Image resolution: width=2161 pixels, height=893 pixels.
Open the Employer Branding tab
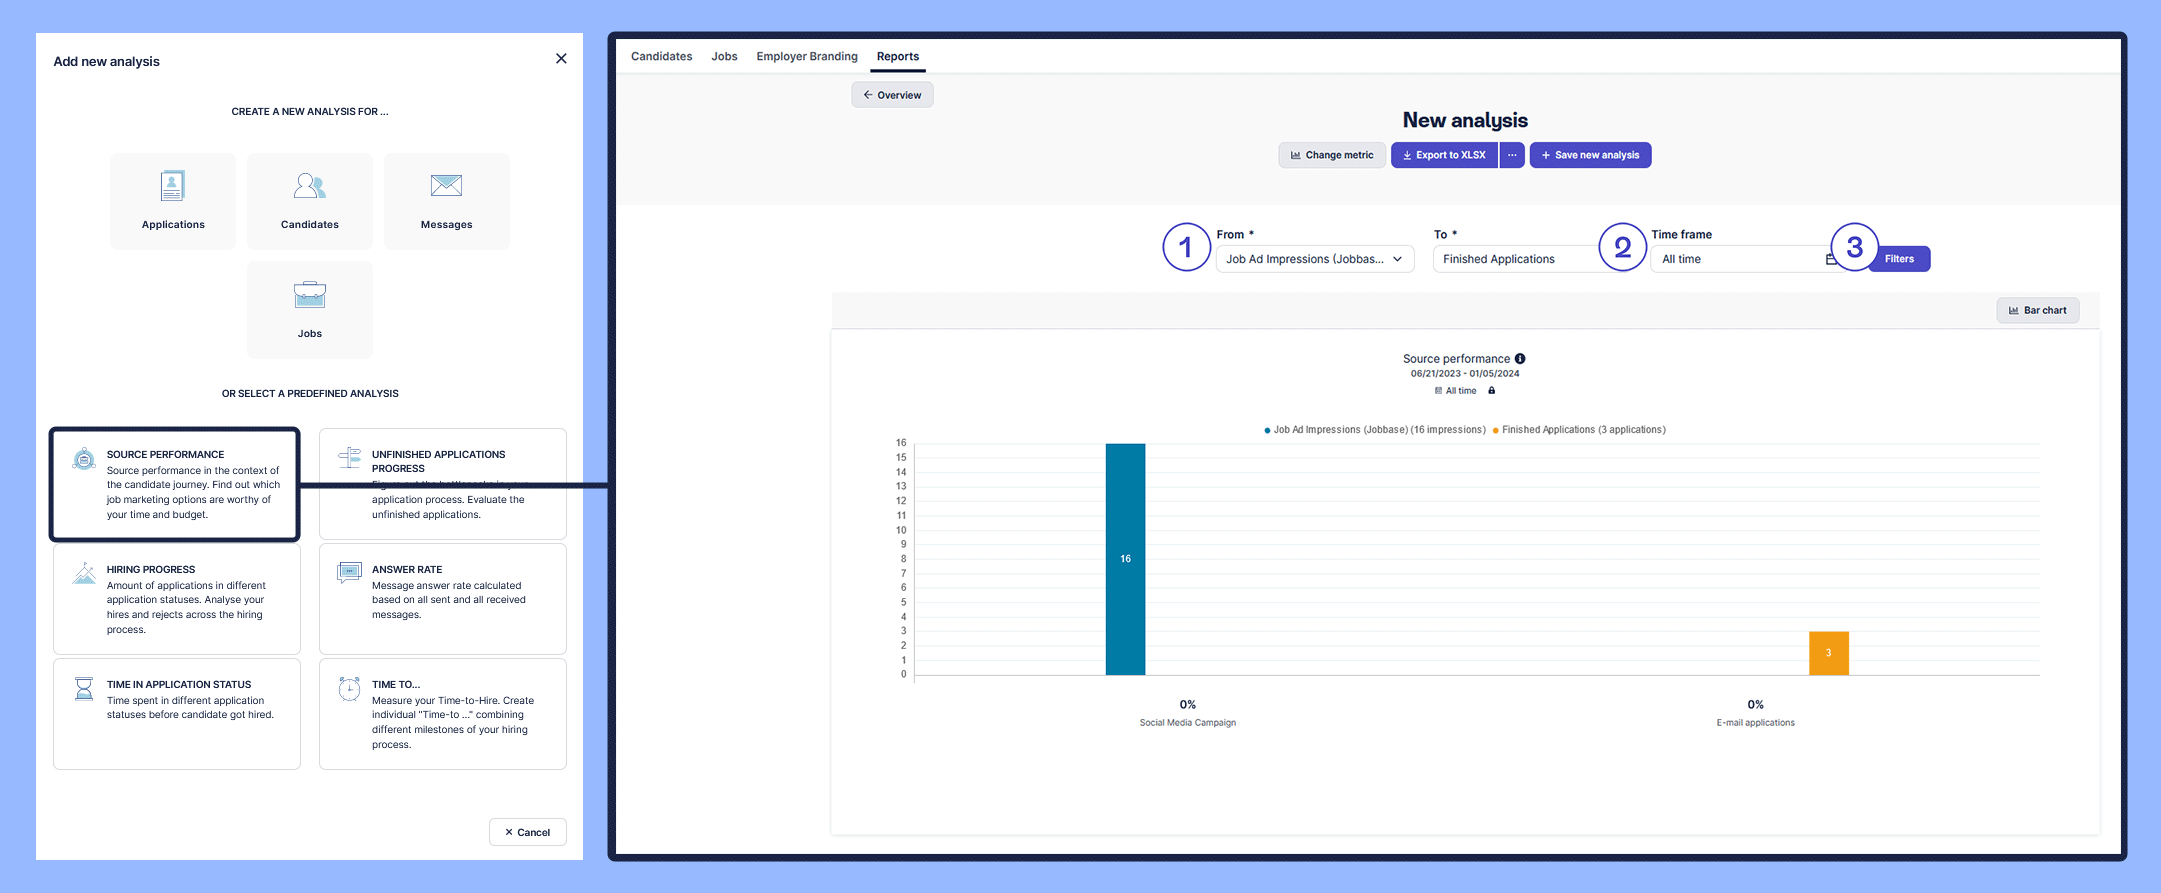(807, 56)
